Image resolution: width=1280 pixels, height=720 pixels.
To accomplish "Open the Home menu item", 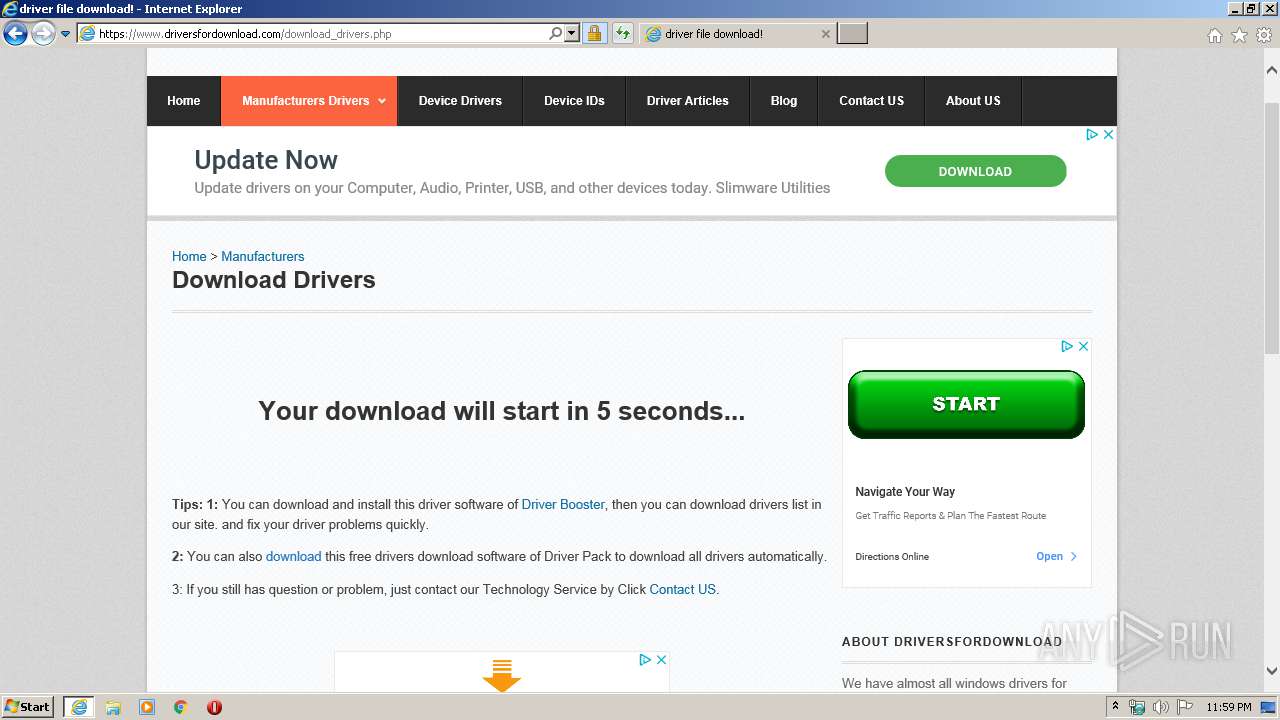I will tap(183, 101).
